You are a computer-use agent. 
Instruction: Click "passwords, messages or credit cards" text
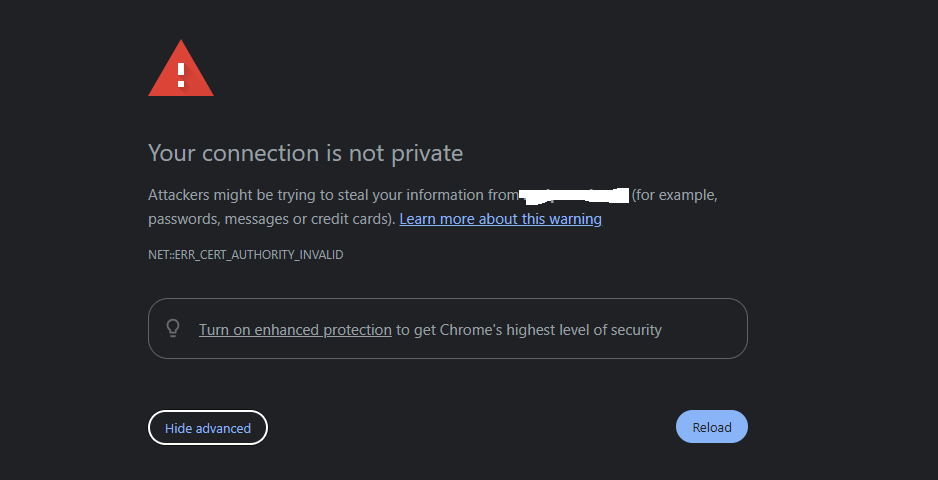coord(270,219)
